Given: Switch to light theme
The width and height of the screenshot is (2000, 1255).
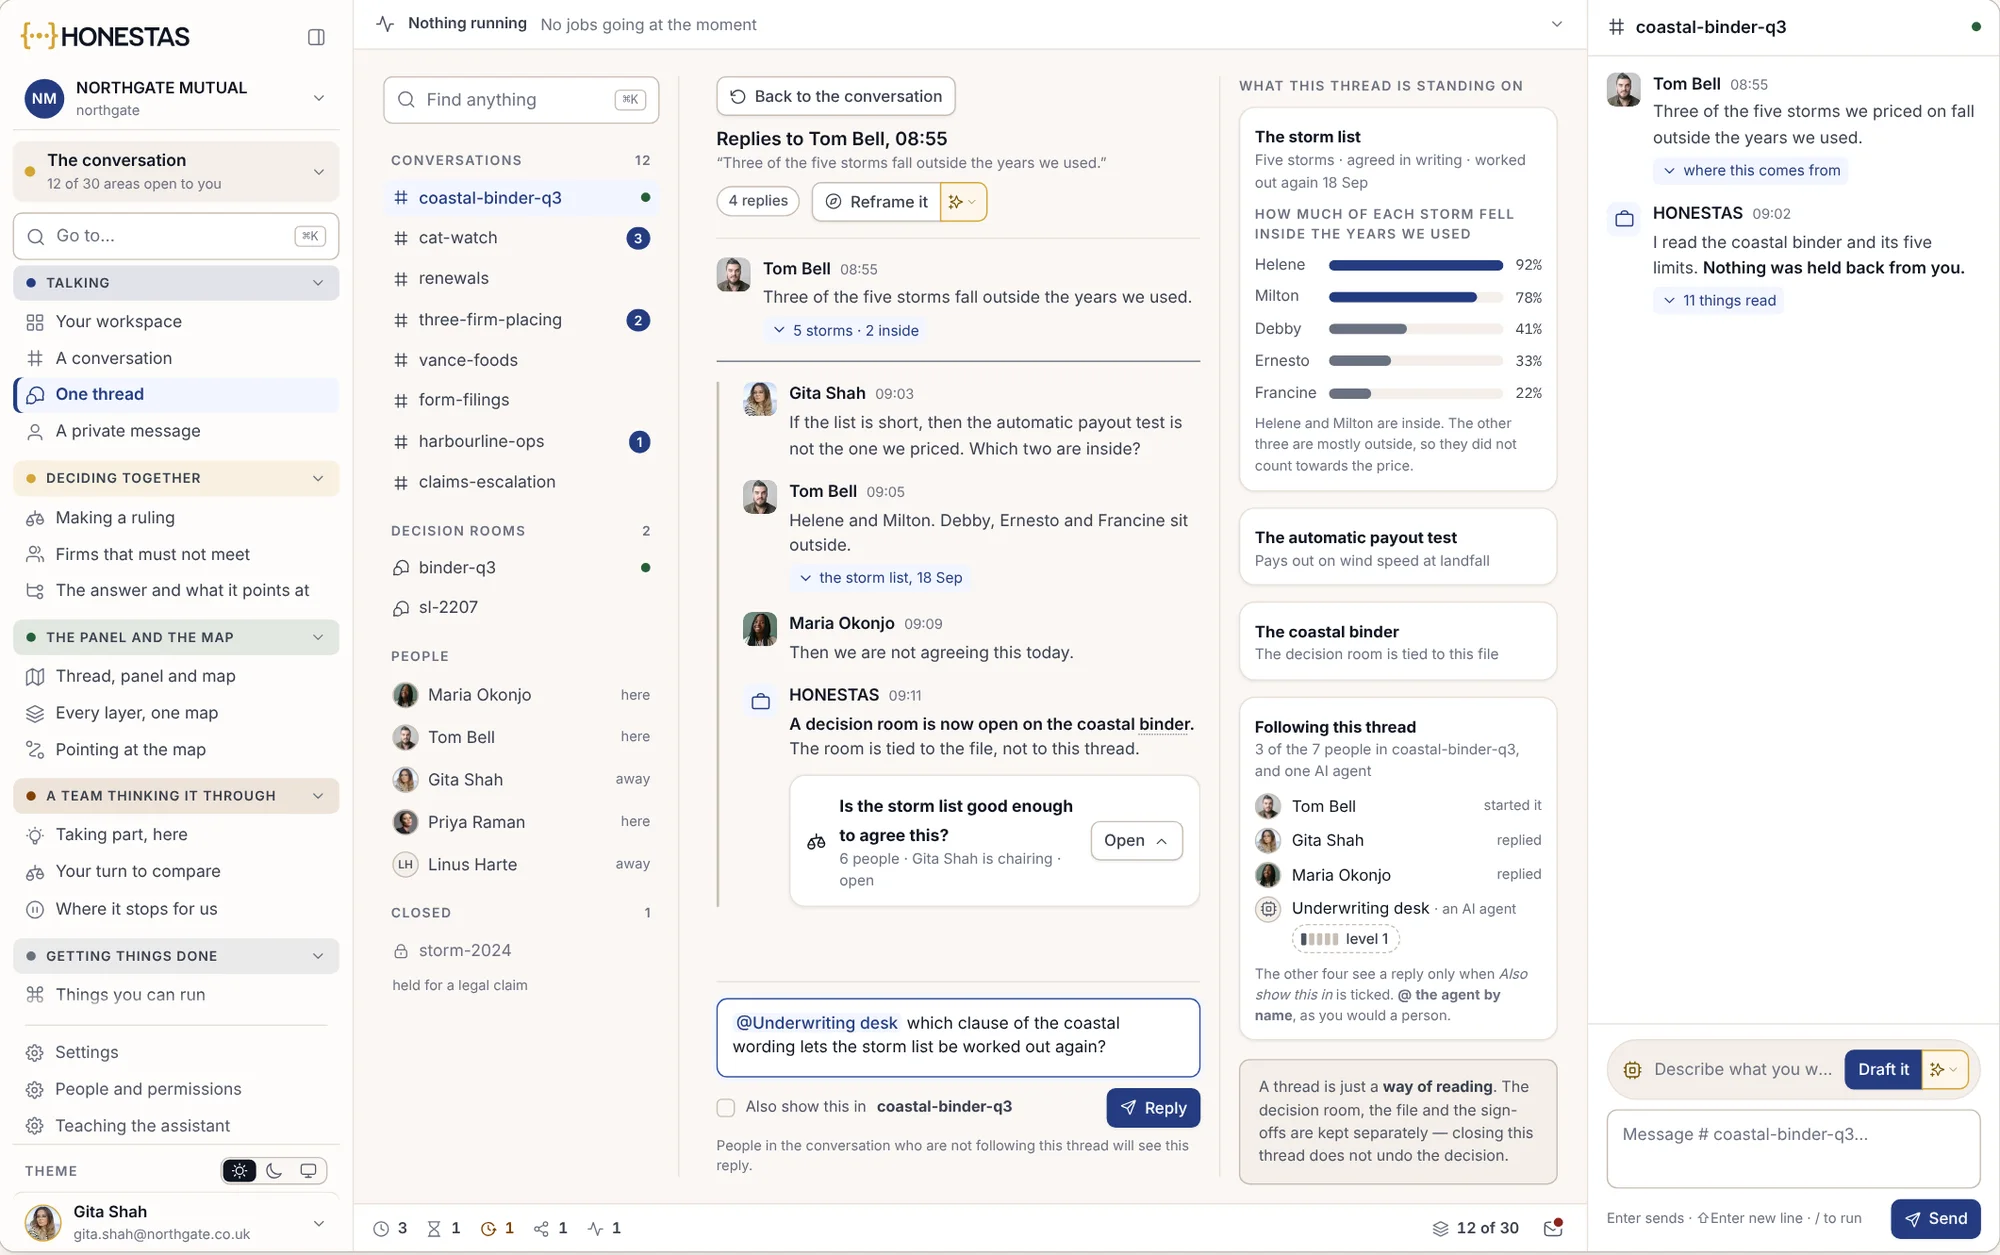Looking at the screenshot, I should point(239,1170).
